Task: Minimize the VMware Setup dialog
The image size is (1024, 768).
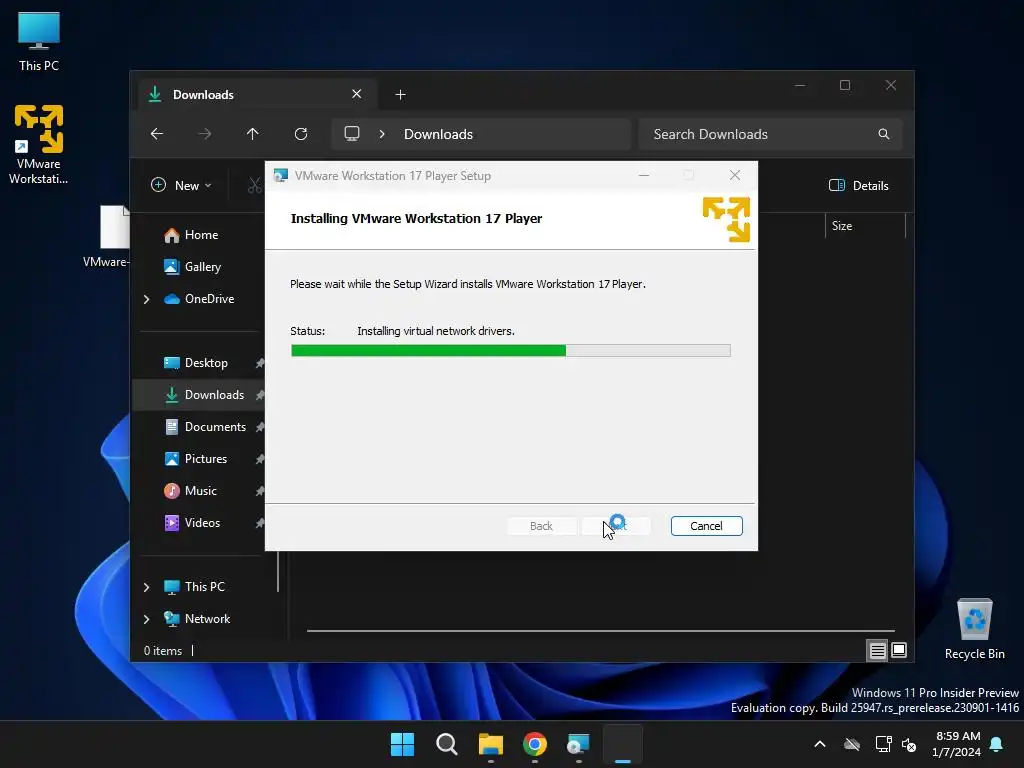Action: coord(644,175)
